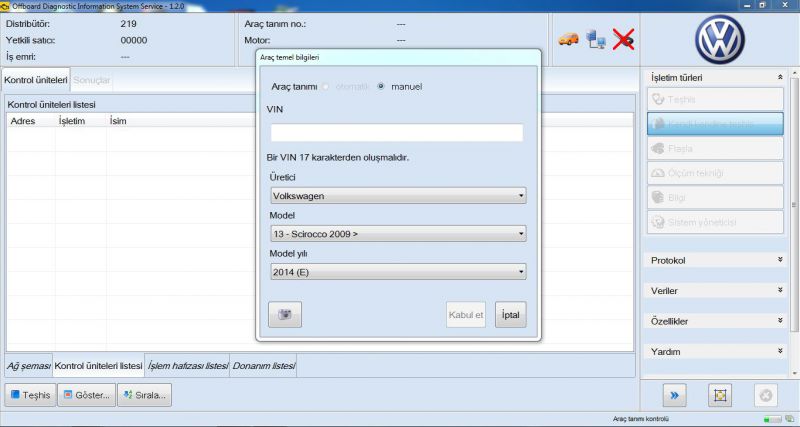Open the Ağ şeması tab
Image resolution: width=800 pixels, height=427 pixels.
[x=29, y=366]
